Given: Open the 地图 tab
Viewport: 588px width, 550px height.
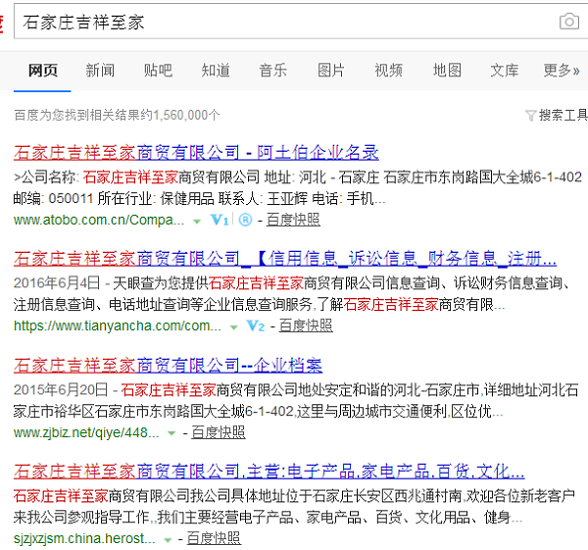Looking at the screenshot, I should [x=447, y=70].
